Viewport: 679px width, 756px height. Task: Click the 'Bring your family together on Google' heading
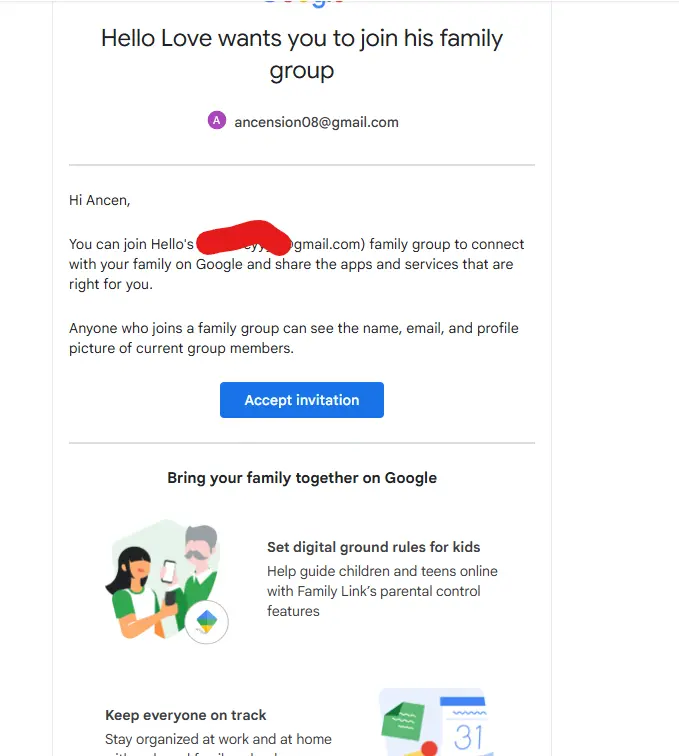tap(302, 478)
